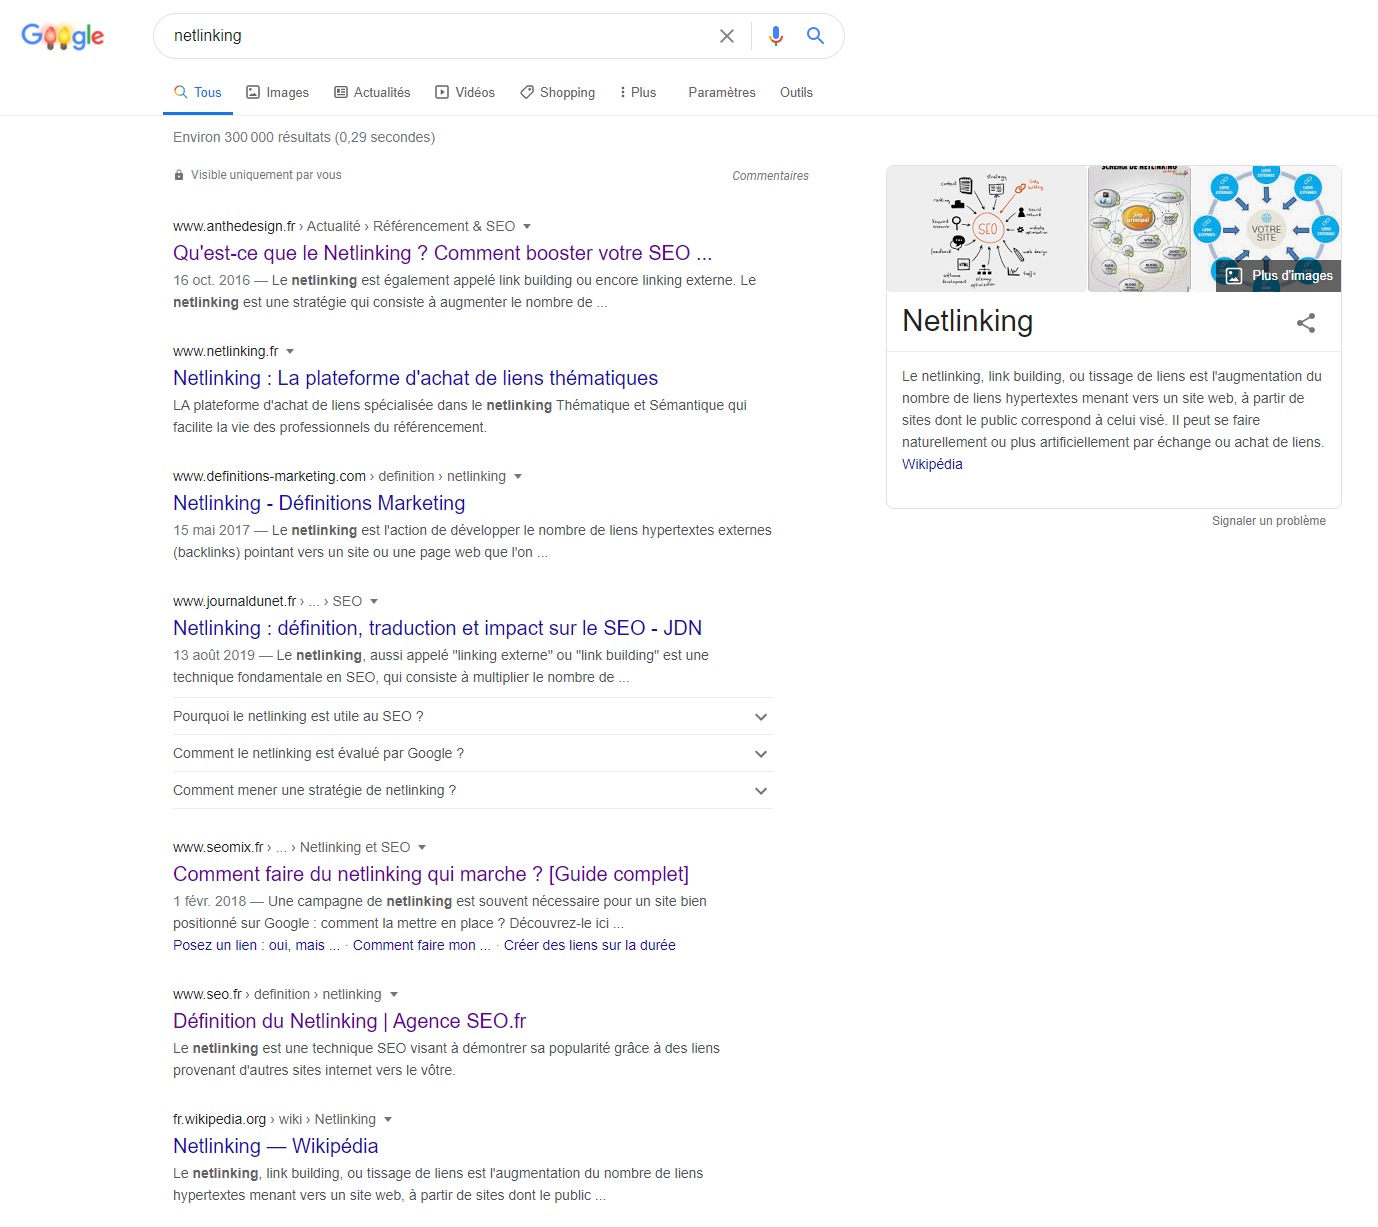This screenshot has height=1227, width=1378.
Task: Open dropdown arrow next to www.seo.fr URL
Action: [x=394, y=994]
